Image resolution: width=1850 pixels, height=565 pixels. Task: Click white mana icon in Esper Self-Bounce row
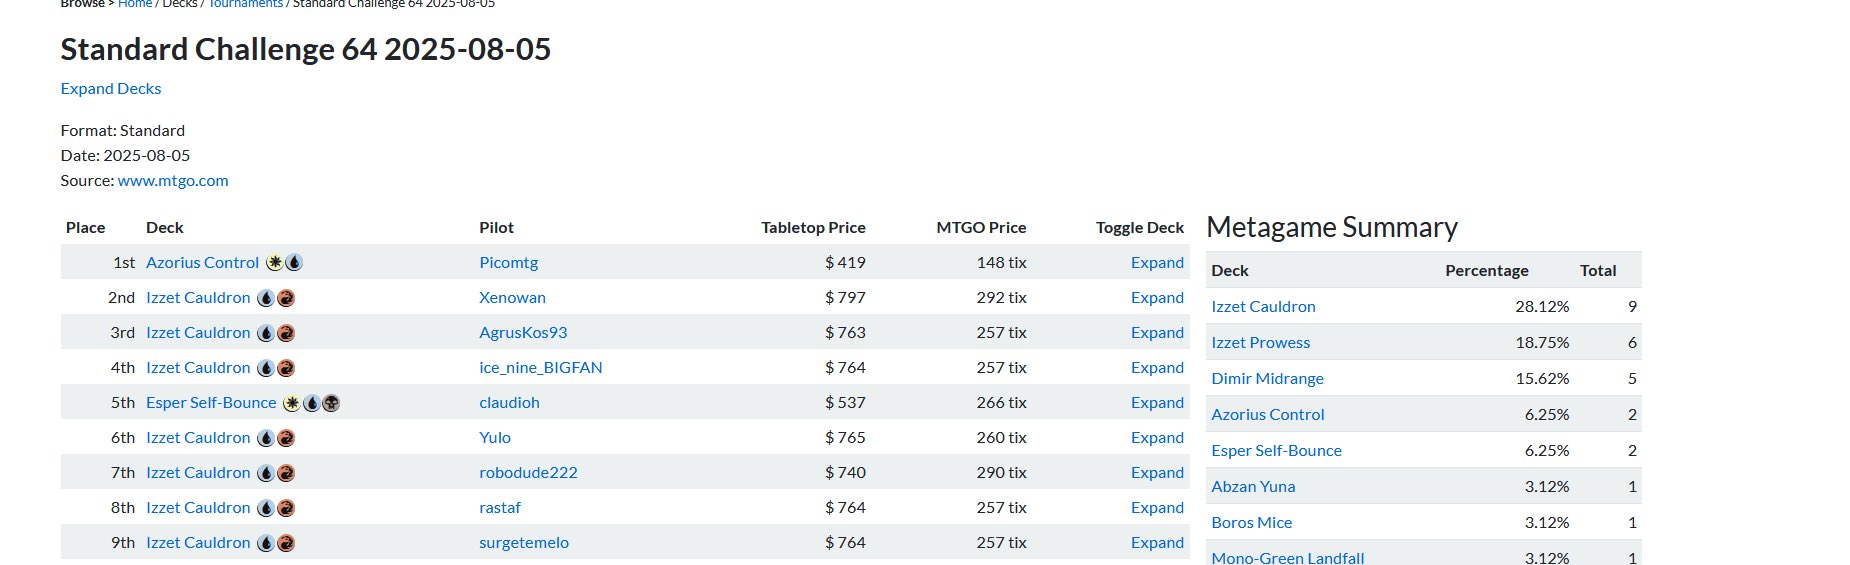(x=292, y=403)
